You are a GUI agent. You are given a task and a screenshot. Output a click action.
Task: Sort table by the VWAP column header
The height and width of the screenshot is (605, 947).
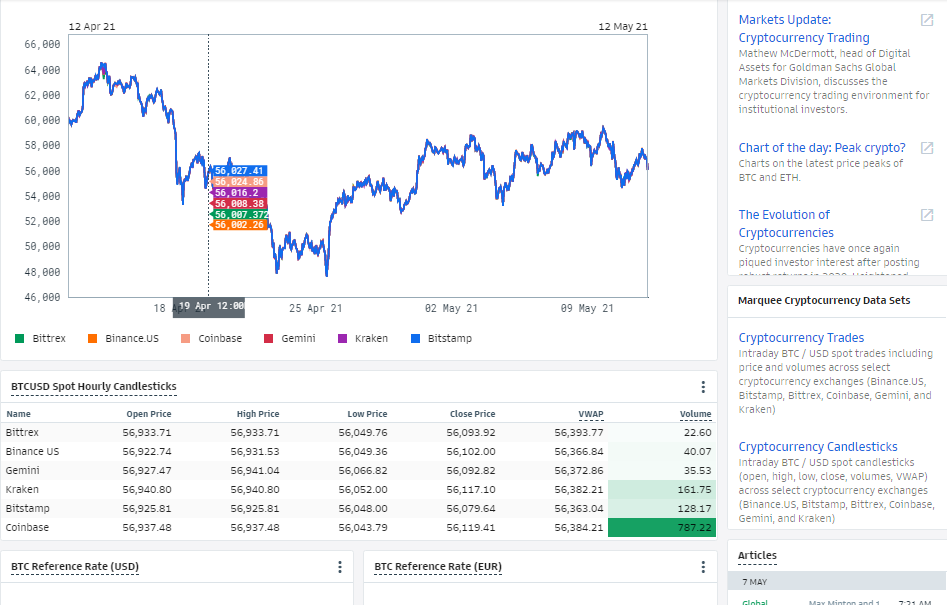click(x=591, y=414)
